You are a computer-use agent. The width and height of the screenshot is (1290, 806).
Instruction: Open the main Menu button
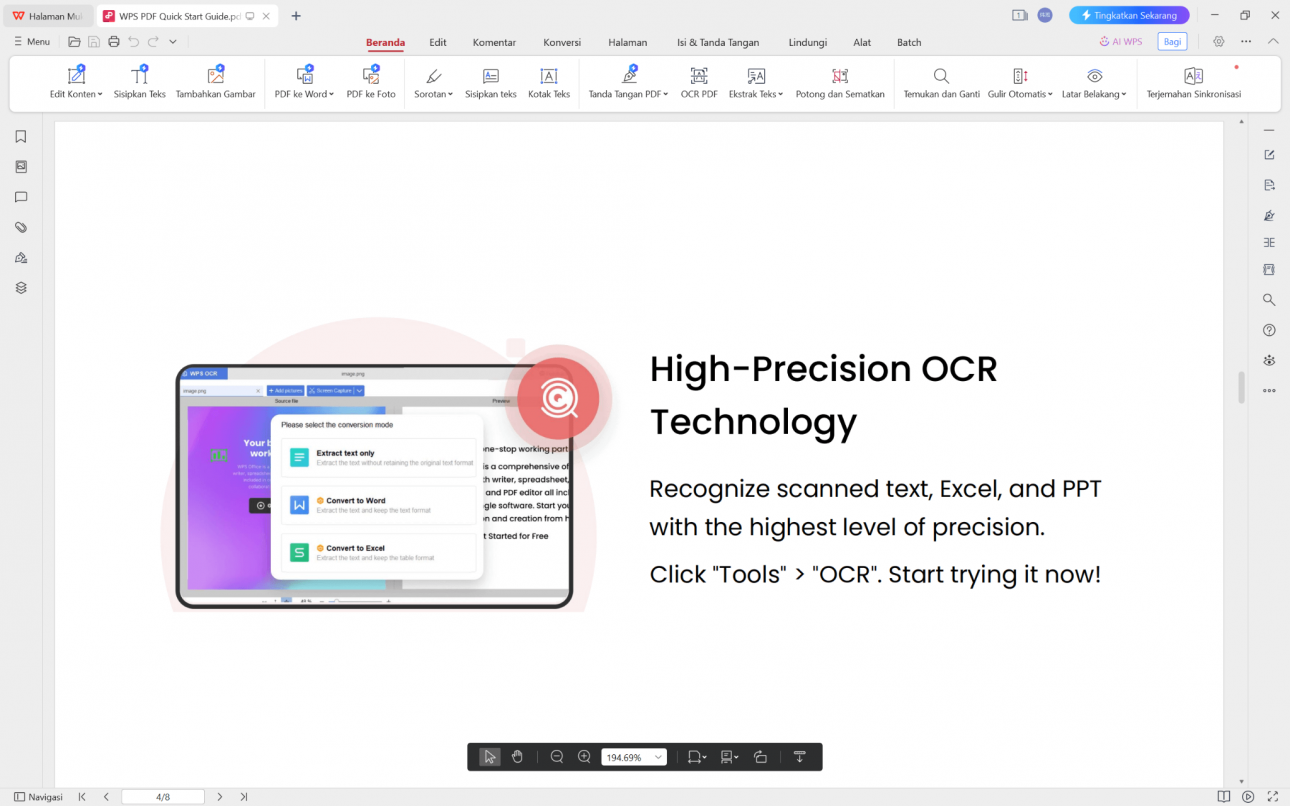coord(31,42)
